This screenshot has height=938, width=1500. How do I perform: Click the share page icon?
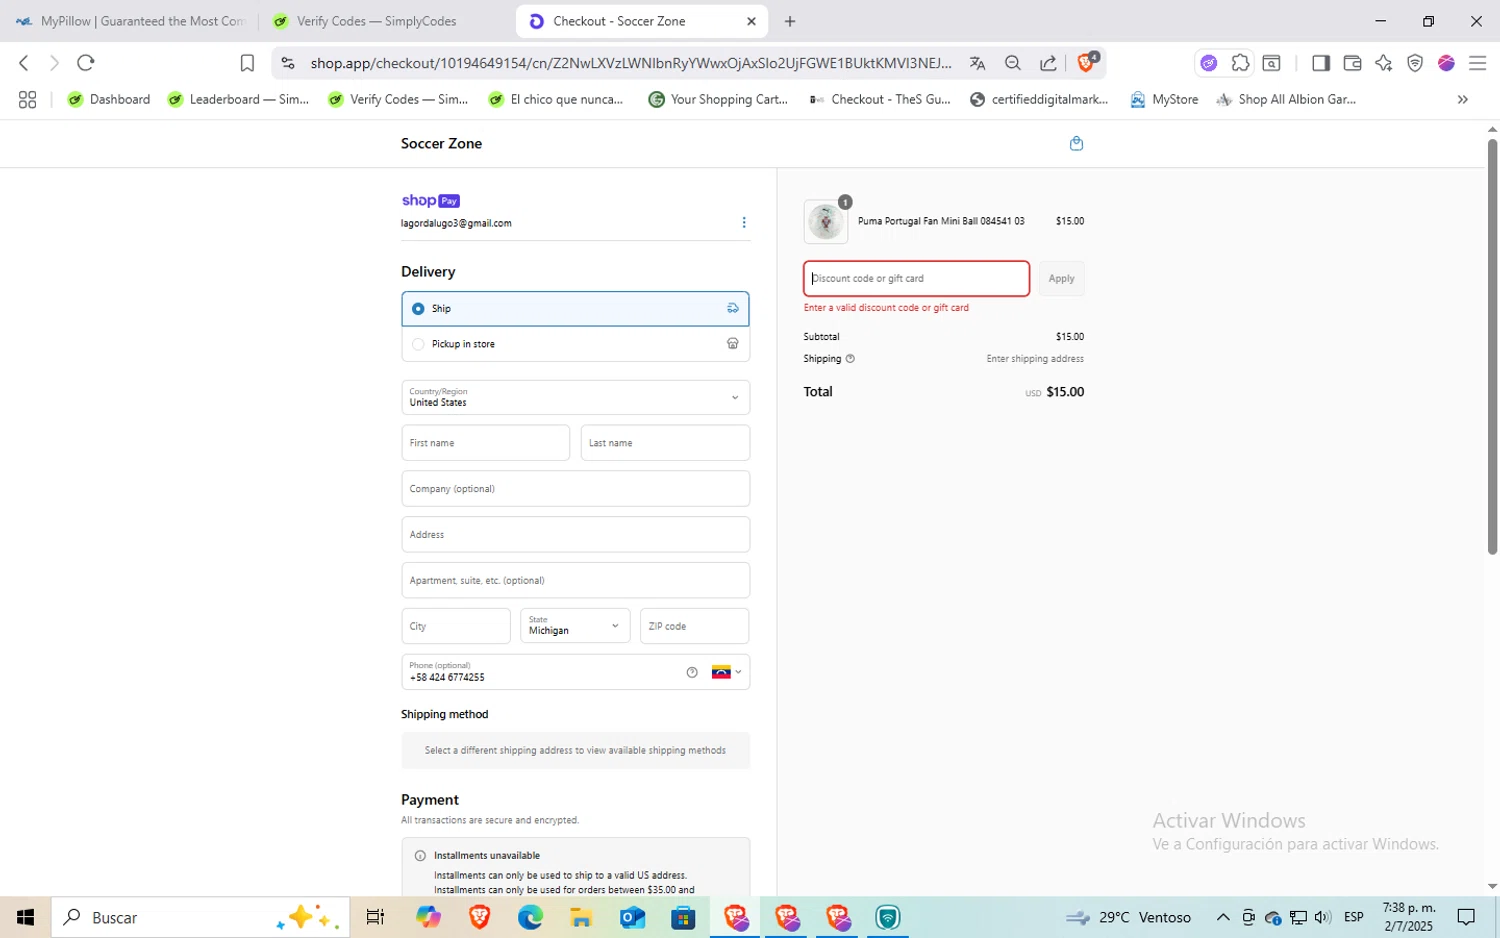[x=1048, y=63]
